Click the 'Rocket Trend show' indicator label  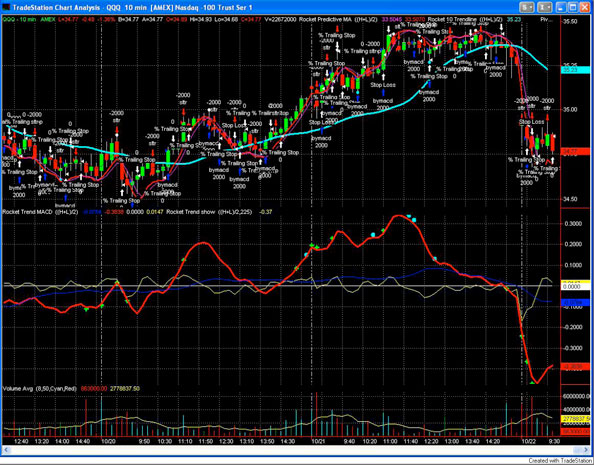coord(191,212)
